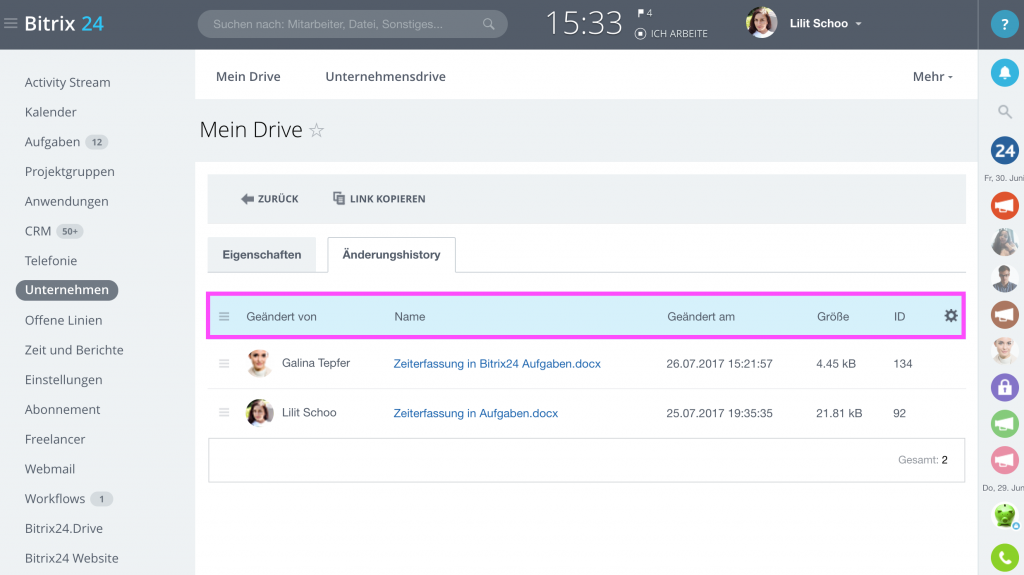Click the right sidebar search icon
Image resolution: width=1024 pixels, height=575 pixels.
(x=1004, y=112)
